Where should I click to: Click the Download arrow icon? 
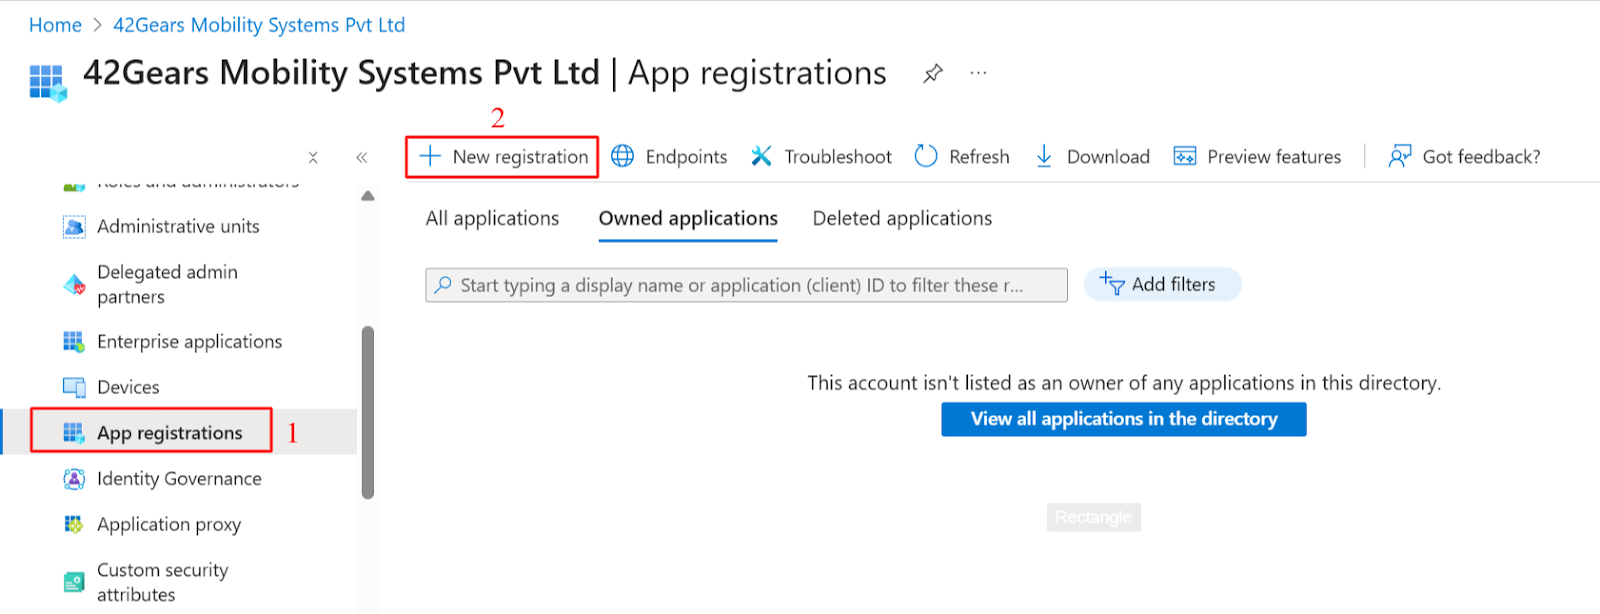tap(1044, 156)
